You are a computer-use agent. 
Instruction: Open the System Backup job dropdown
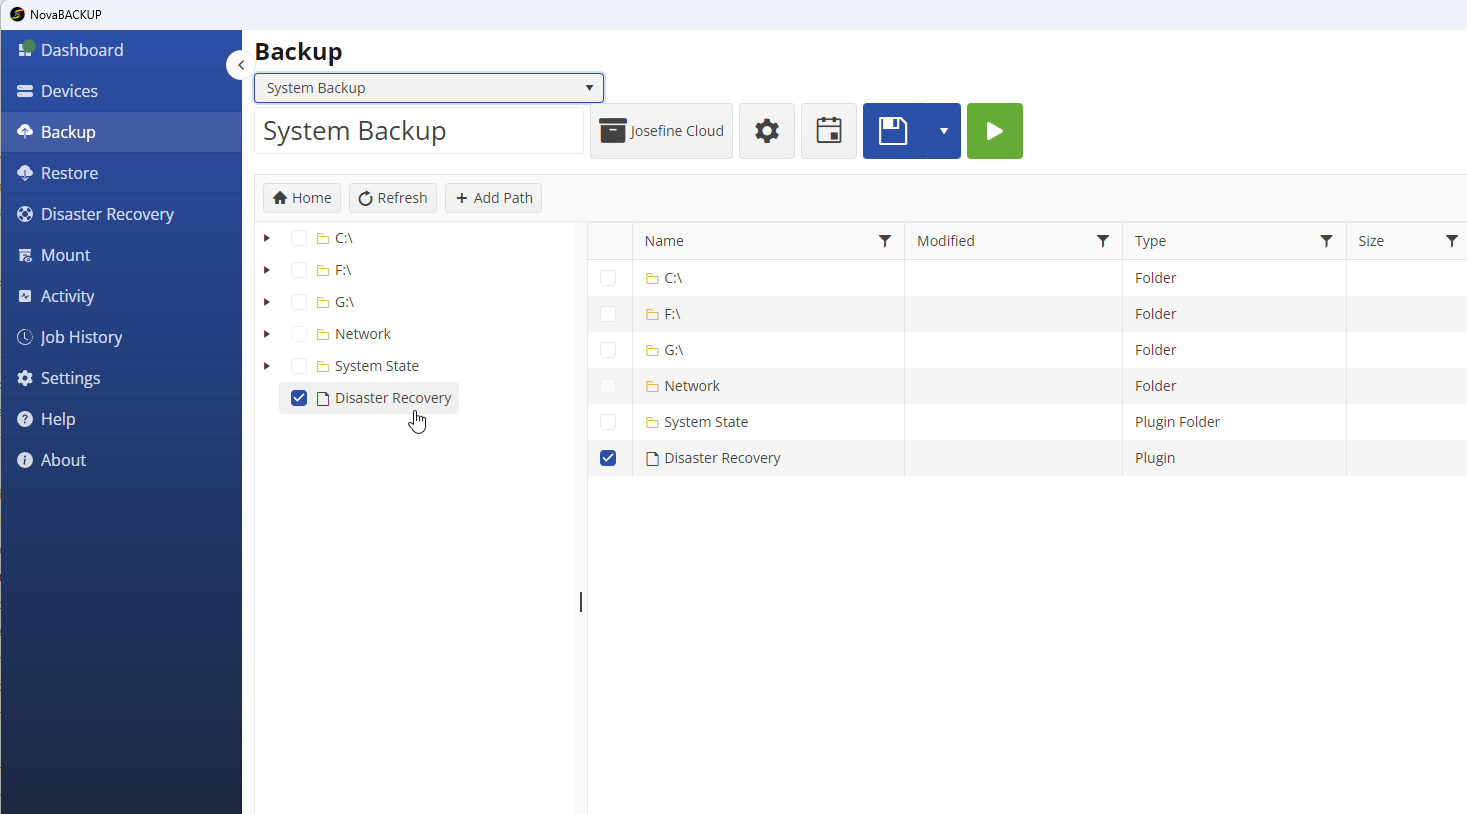pyautogui.click(x=429, y=88)
